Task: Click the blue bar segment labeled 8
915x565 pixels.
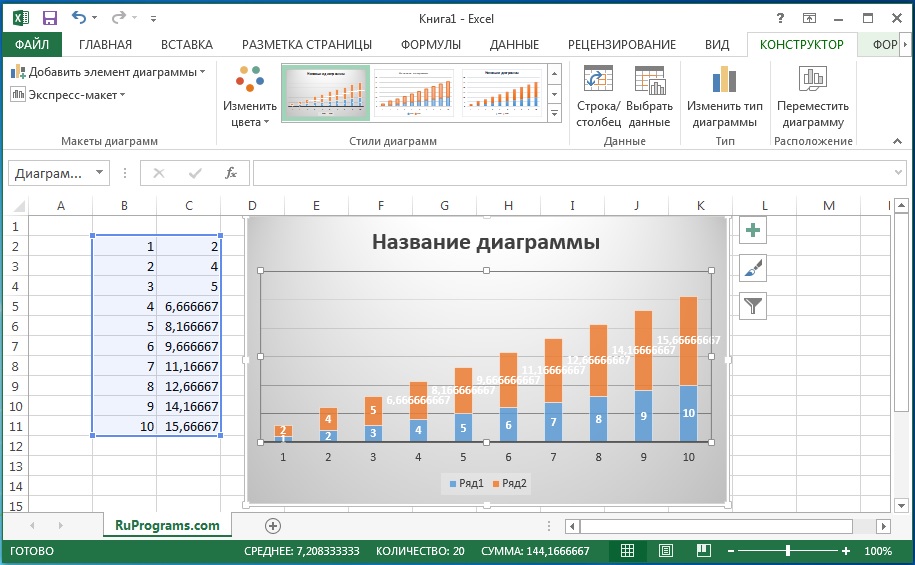Action: tap(599, 418)
